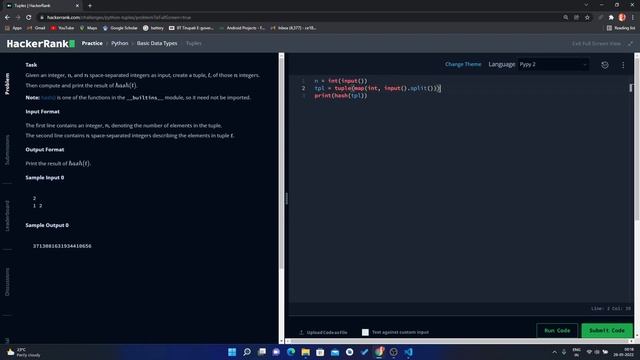
Task: Click Upload Code as File
Action: (323, 332)
